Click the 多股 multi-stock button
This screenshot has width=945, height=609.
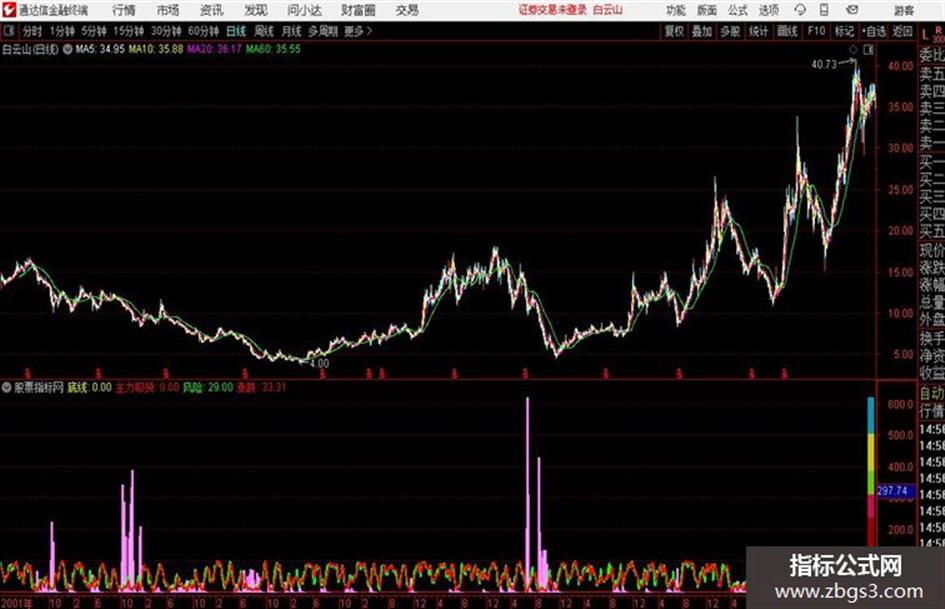[730, 31]
